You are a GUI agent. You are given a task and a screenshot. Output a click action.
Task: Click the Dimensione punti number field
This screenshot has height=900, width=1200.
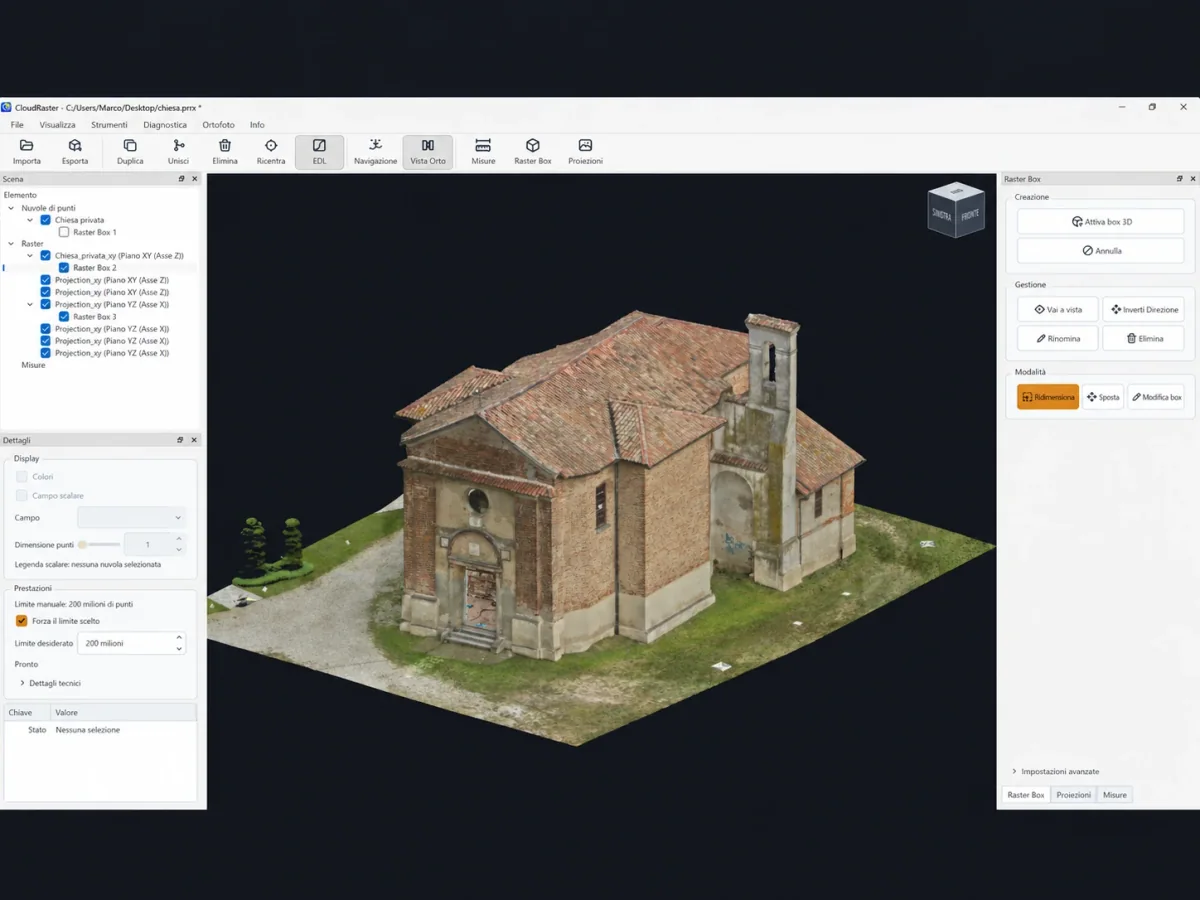154,545
